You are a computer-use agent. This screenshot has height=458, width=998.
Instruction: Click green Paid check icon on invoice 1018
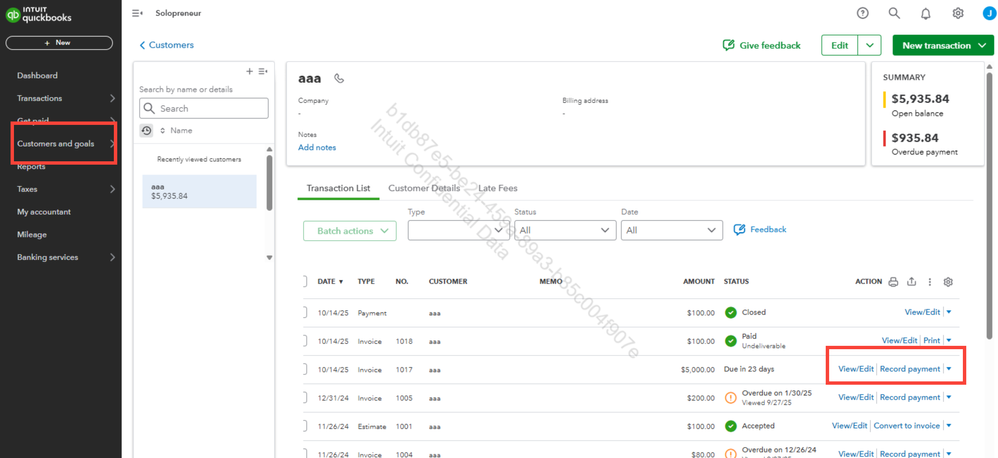tap(731, 341)
